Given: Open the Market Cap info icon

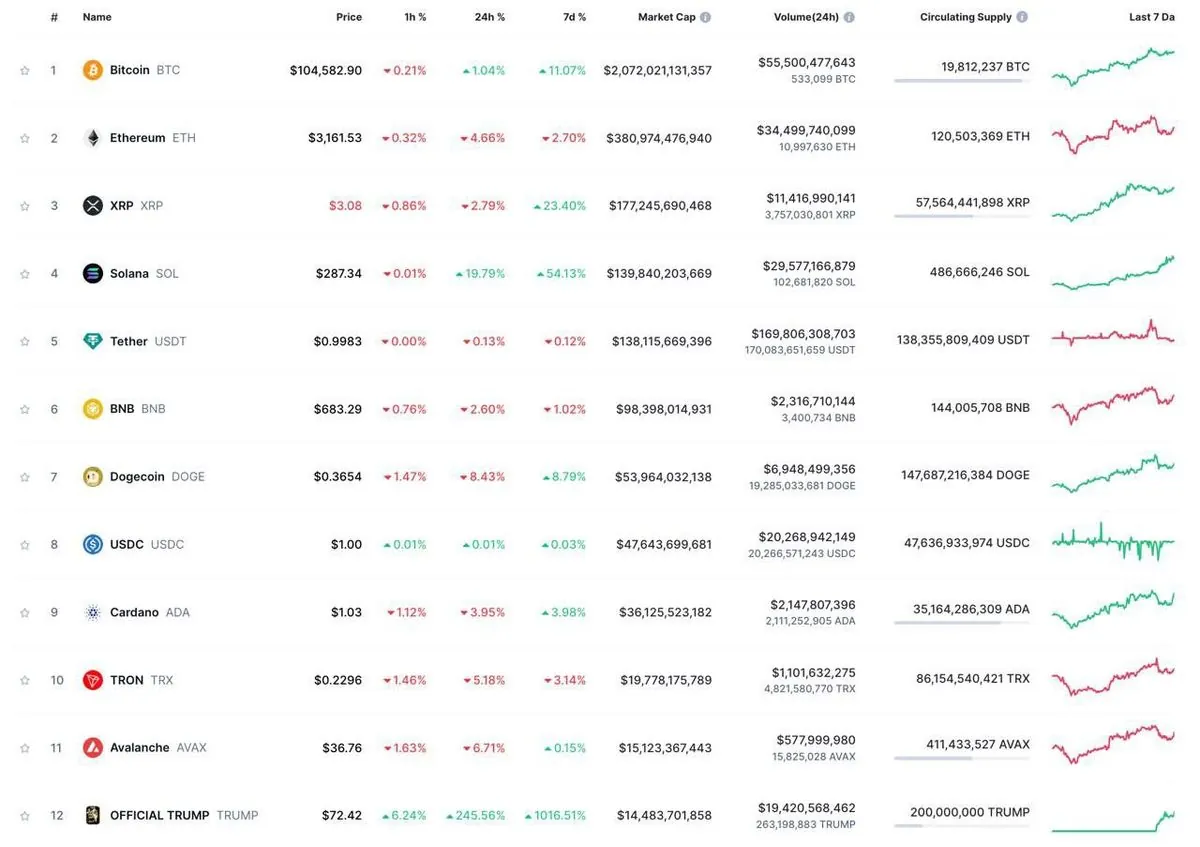Looking at the screenshot, I should coord(706,17).
